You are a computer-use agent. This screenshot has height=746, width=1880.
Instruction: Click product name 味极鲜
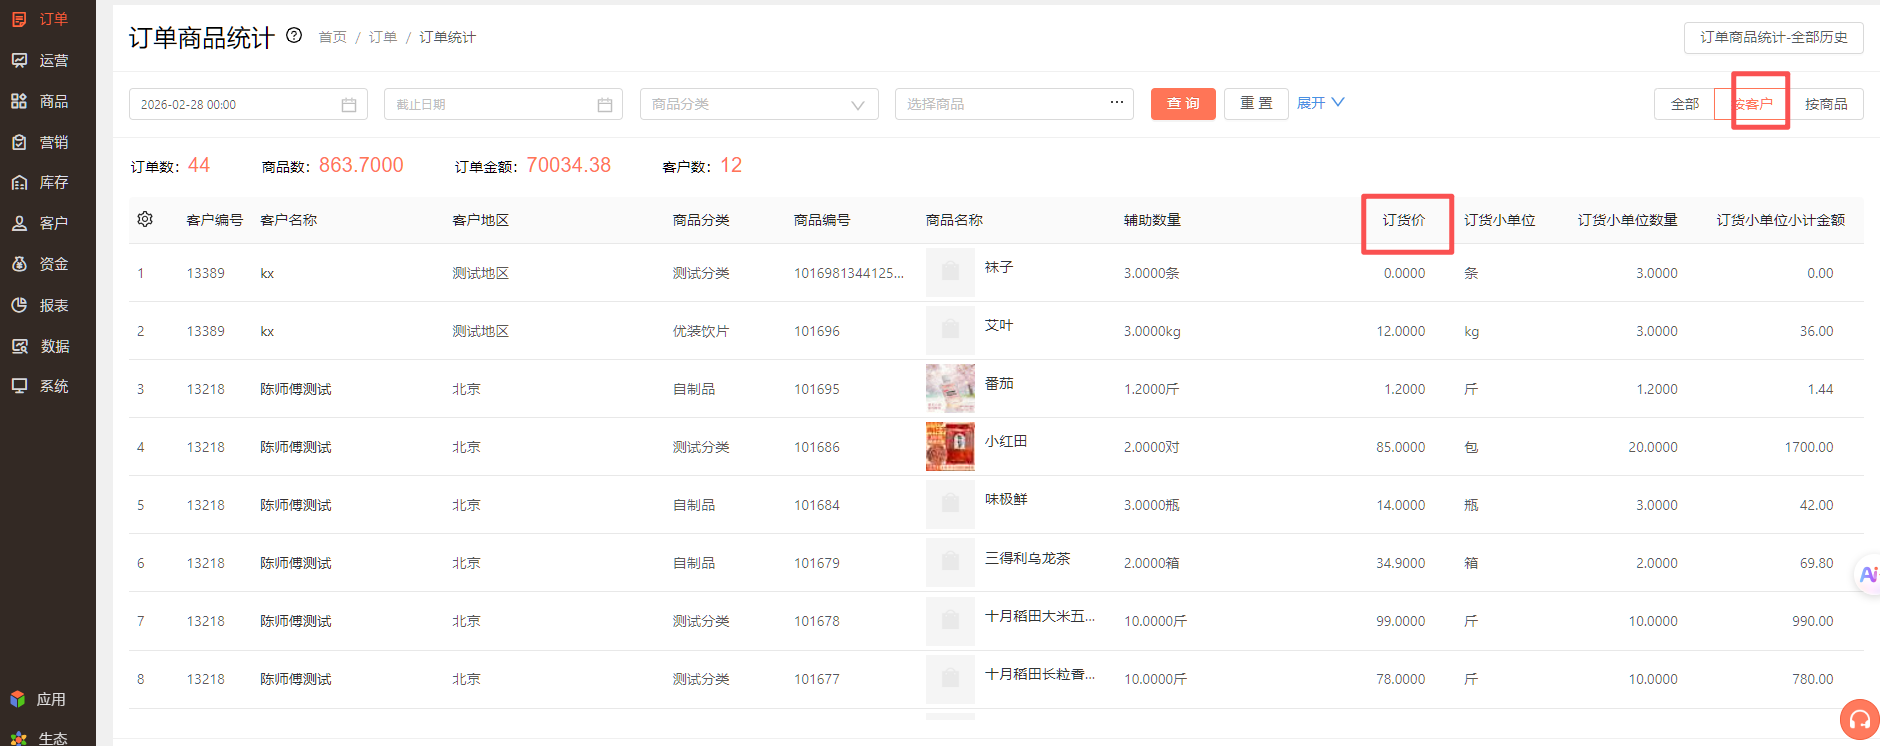pyautogui.click(x=1006, y=499)
